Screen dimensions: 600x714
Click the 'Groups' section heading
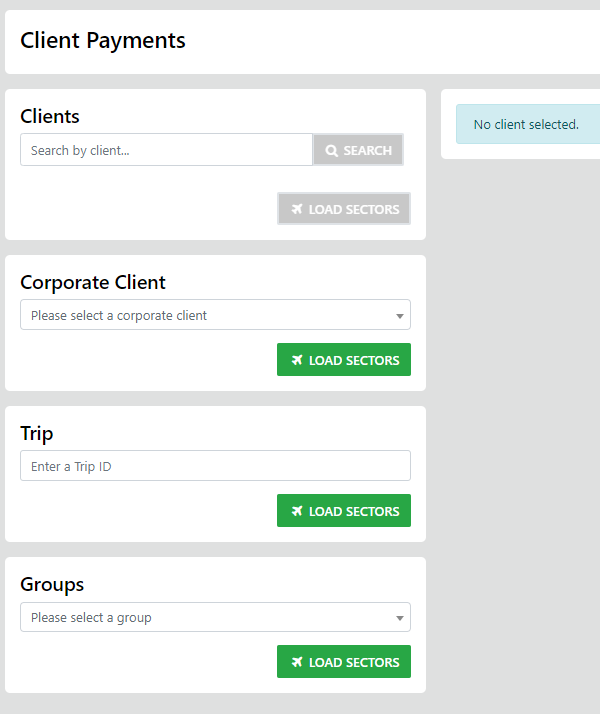point(52,584)
